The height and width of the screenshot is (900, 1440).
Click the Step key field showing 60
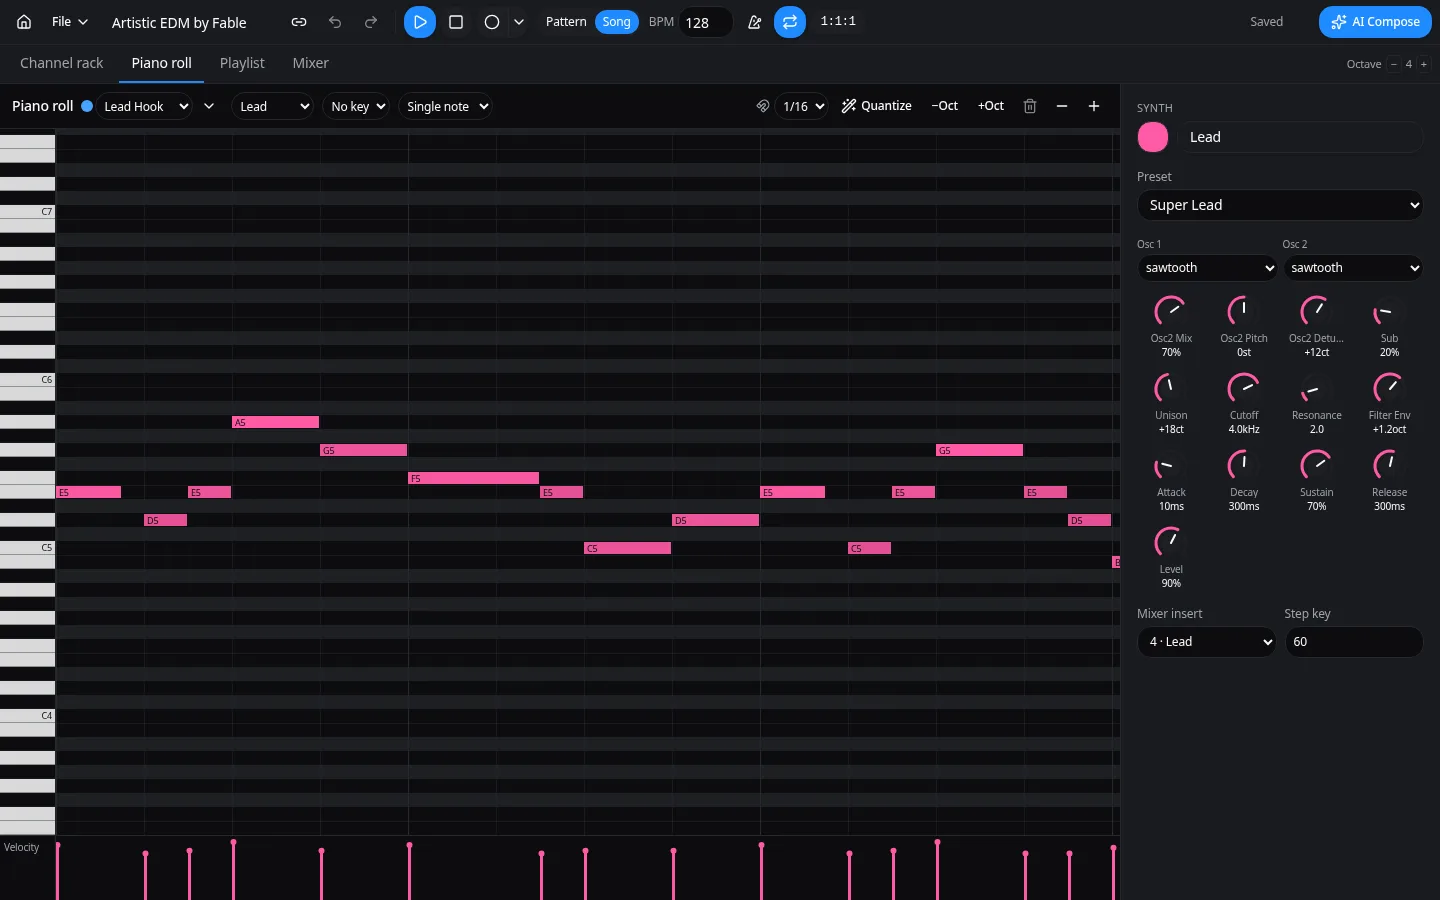[x=1353, y=642]
